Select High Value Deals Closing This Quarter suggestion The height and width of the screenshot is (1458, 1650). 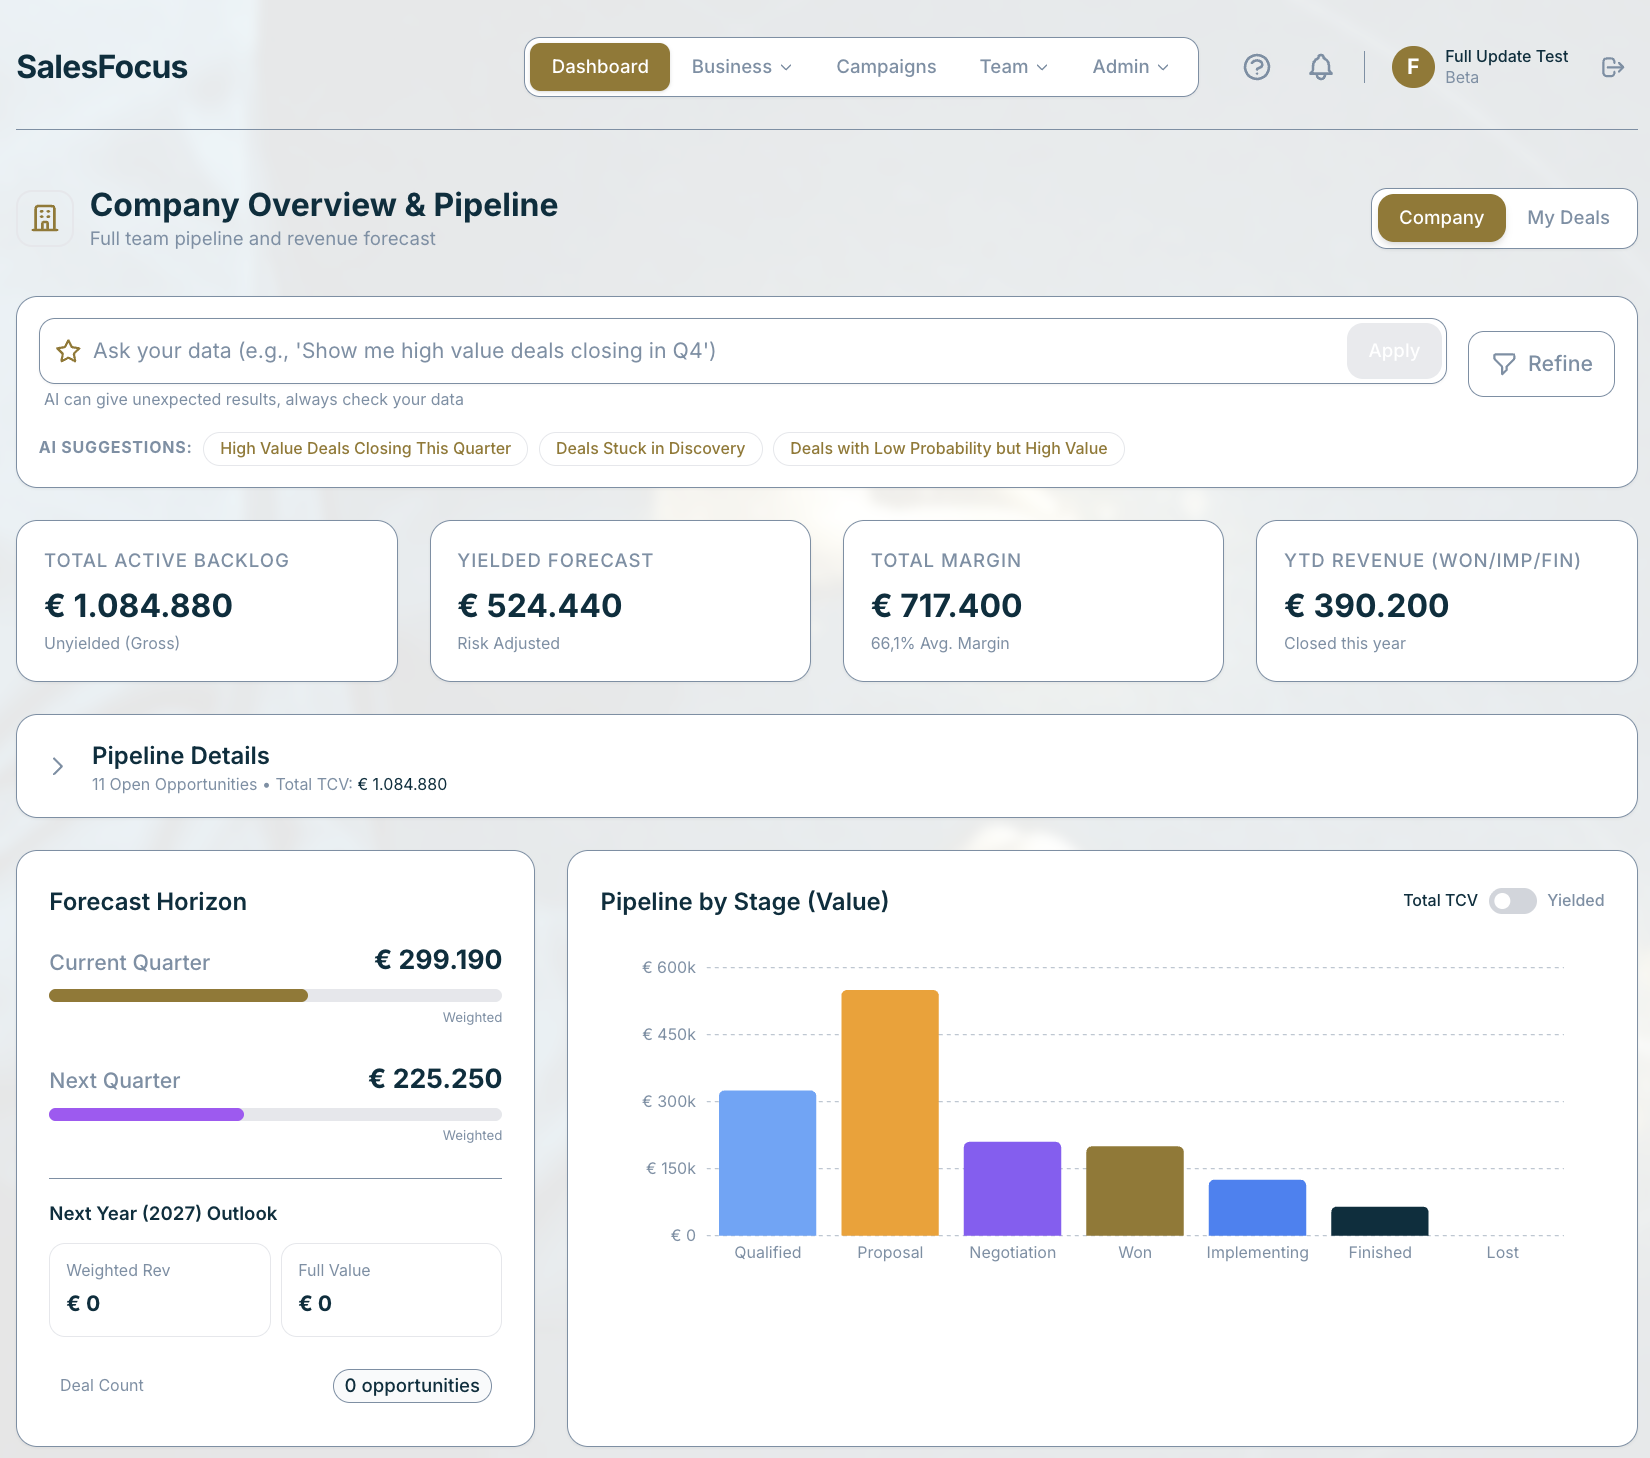pos(365,449)
